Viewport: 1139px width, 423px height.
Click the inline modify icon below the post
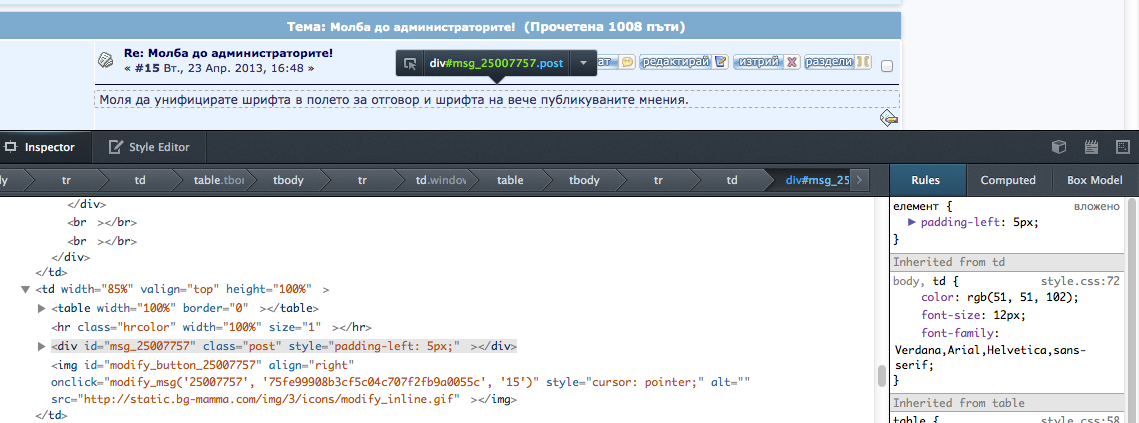coord(888,118)
